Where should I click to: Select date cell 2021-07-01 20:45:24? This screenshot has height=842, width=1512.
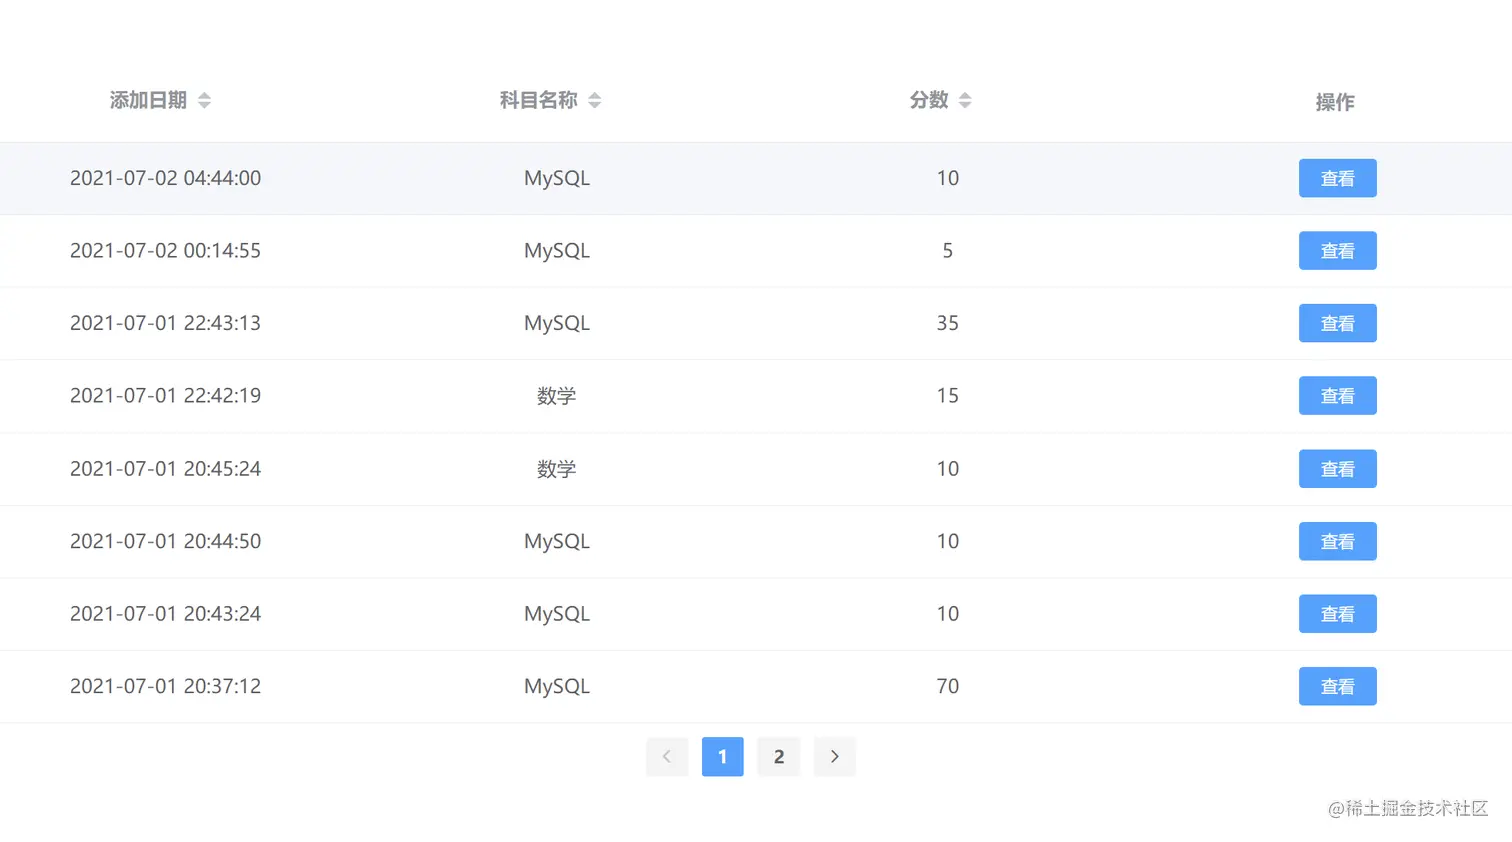pyautogui.click(x=165, y=469)
